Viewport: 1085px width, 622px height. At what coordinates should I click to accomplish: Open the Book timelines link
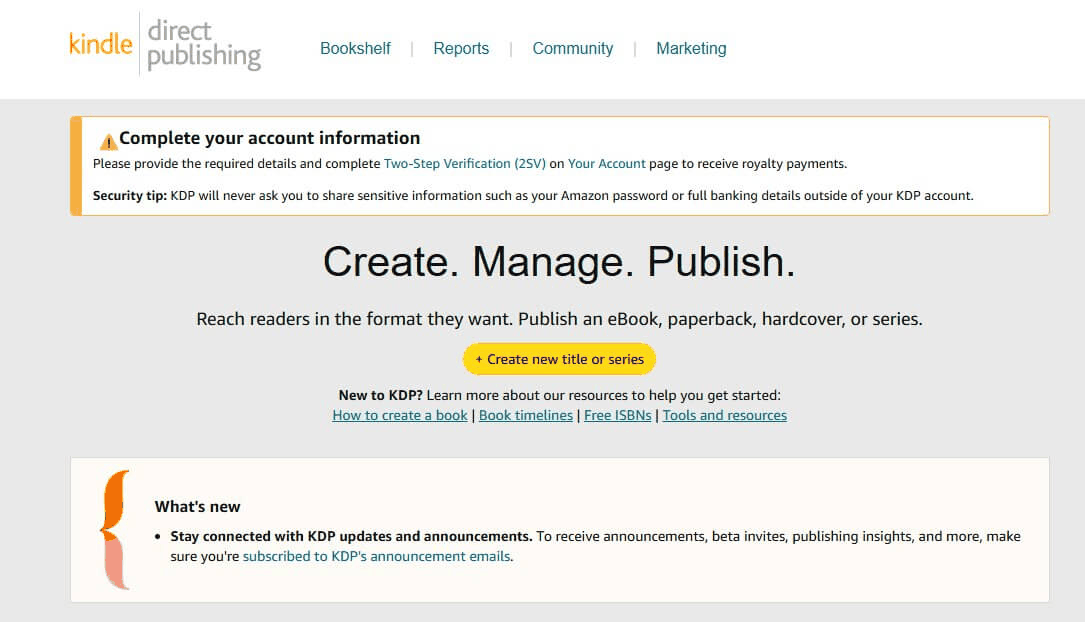pyautogui.click(x=526, y=415)
